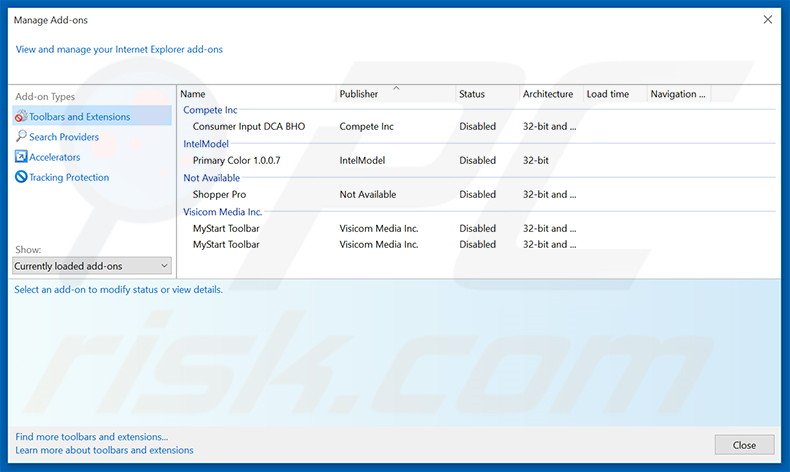Select Consumer Input DCA BHO add-on
The image size is (790, 472).
[249, 126]
